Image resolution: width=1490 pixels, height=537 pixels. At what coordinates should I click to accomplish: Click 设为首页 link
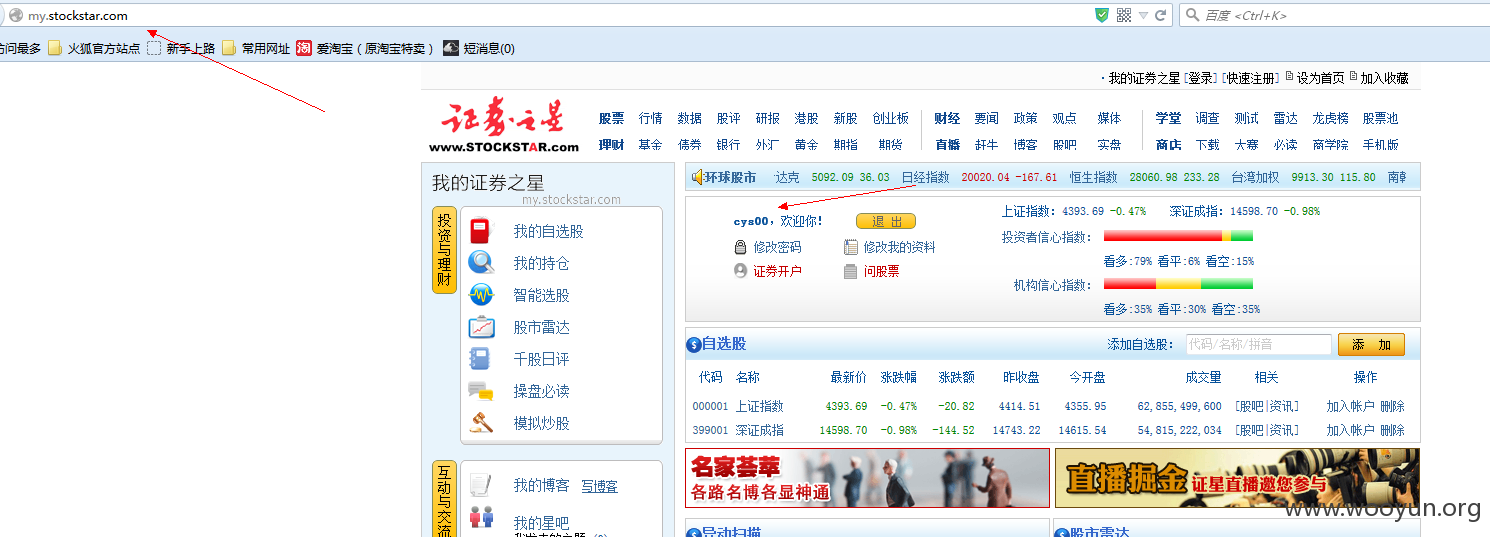coord(1320,78)
